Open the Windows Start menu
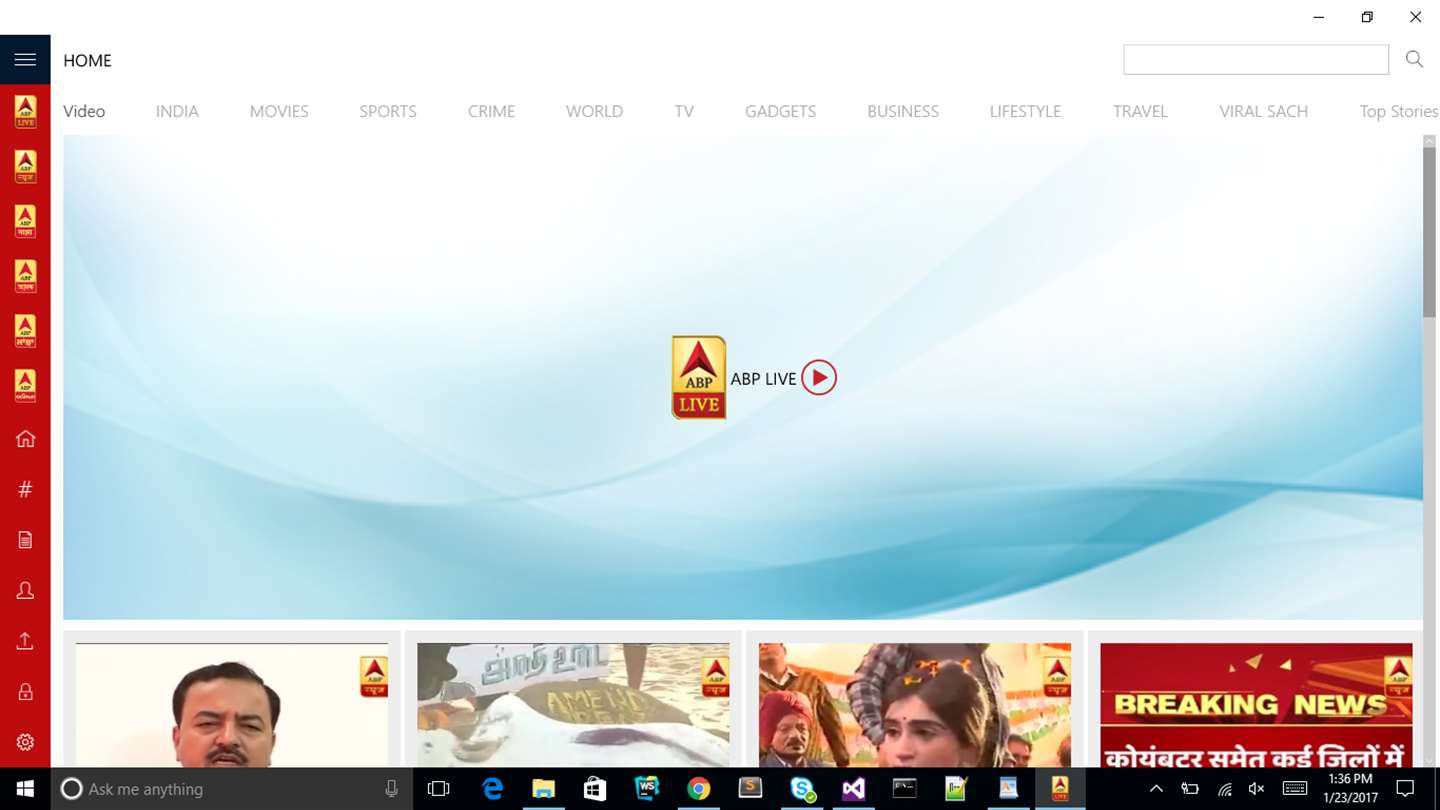This screenshot has width=1440, height=810. pyautogui.click(x=25, y=789)
